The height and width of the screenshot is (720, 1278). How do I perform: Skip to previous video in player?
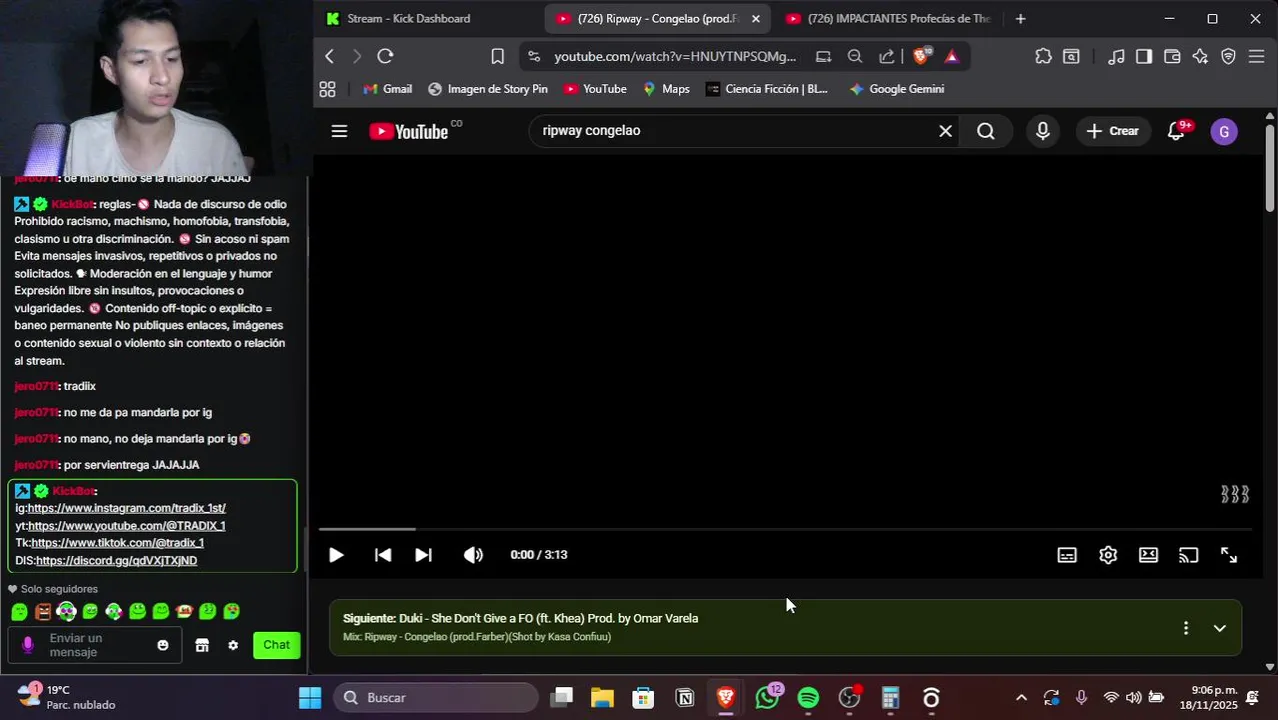pos(383,555)
